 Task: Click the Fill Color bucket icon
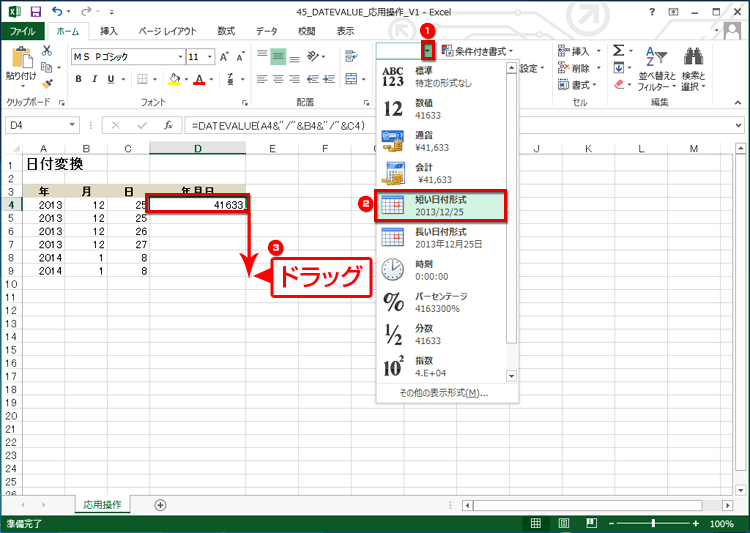pos(174,79)
